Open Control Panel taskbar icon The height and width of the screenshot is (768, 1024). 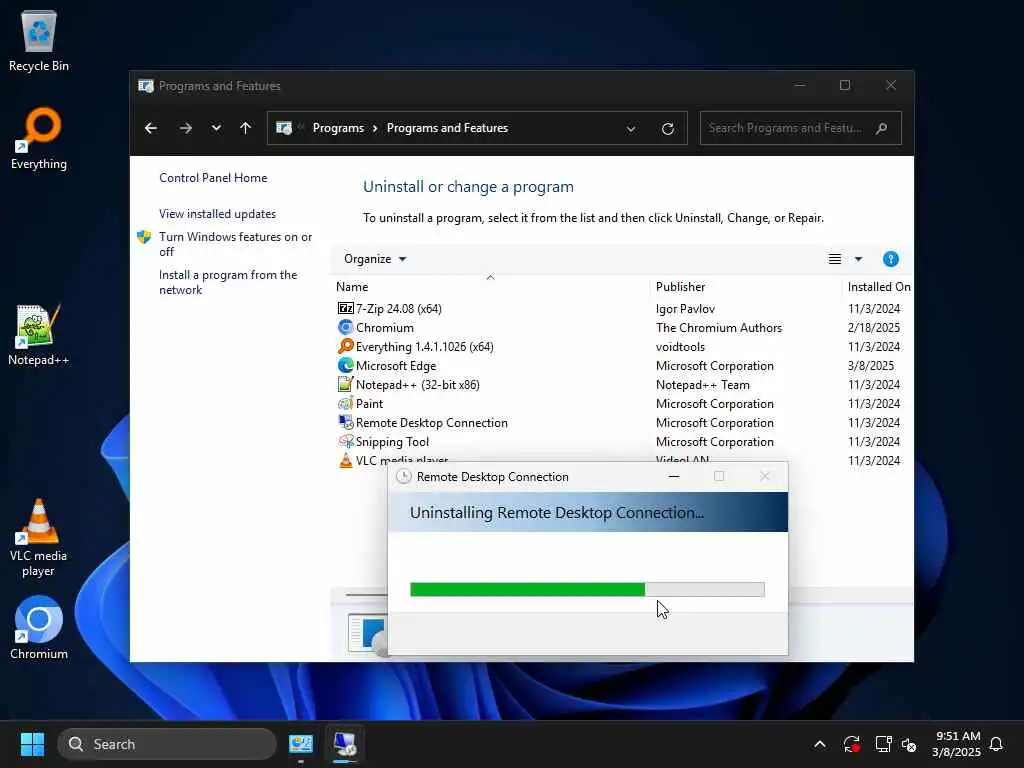click(x=301, y=744)
